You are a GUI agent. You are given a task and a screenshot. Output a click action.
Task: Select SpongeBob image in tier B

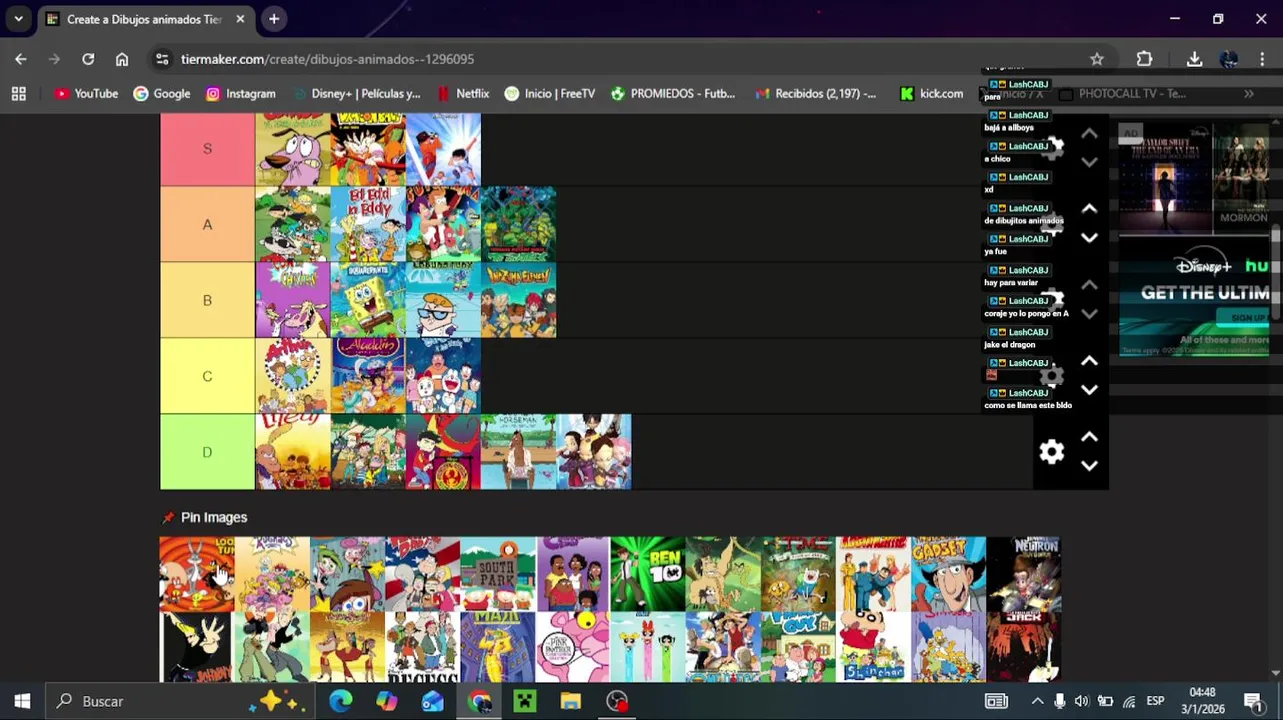pyautogui.click(x=368, y=300)
